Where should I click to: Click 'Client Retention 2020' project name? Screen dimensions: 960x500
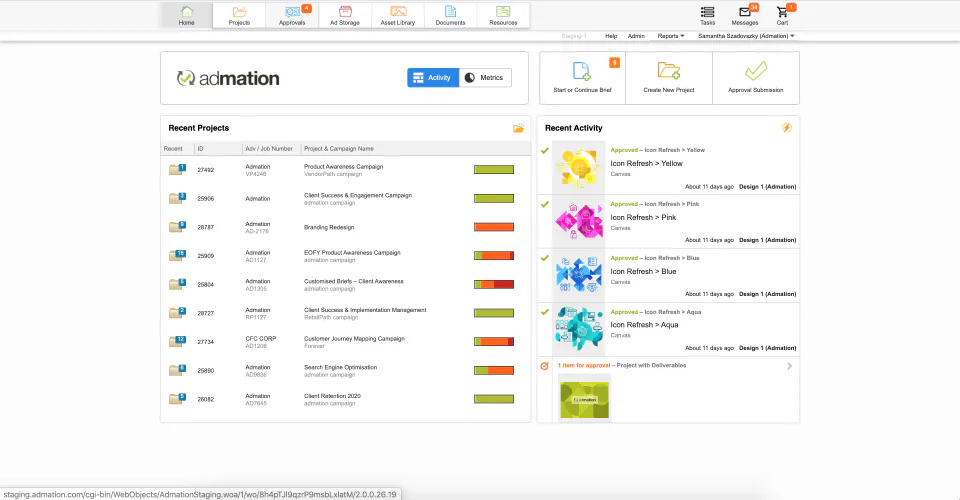point(332,396)
